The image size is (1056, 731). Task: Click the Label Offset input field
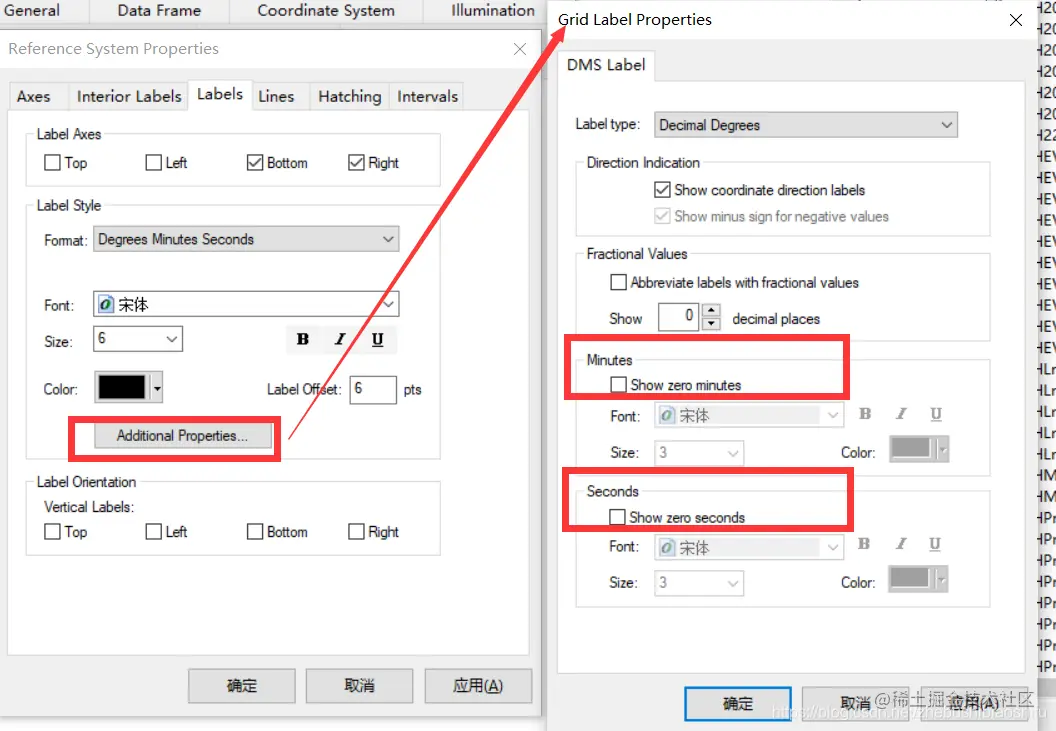click(372, 389)
